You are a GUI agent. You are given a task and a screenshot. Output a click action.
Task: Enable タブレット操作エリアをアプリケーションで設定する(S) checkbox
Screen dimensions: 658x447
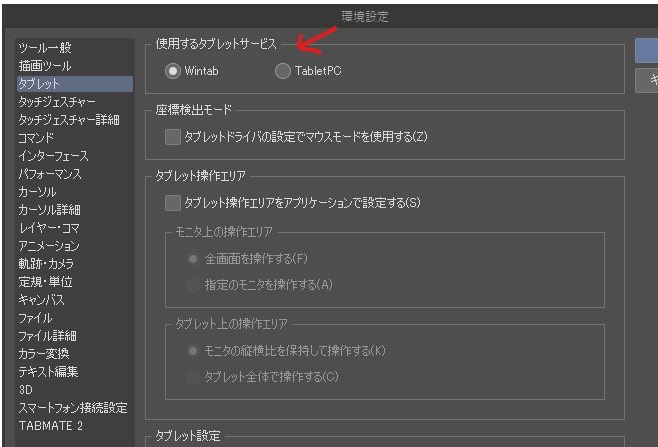coord(172,203)
